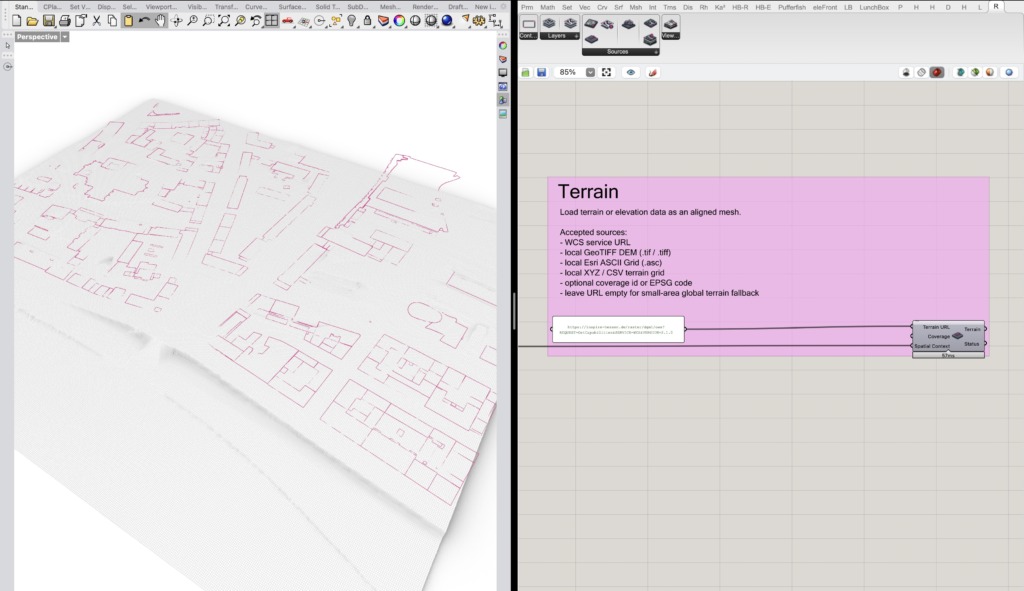Screen dimensions: 1024x591
Task: Click the Perspective viewport label
Action: [x=37, y=37]
